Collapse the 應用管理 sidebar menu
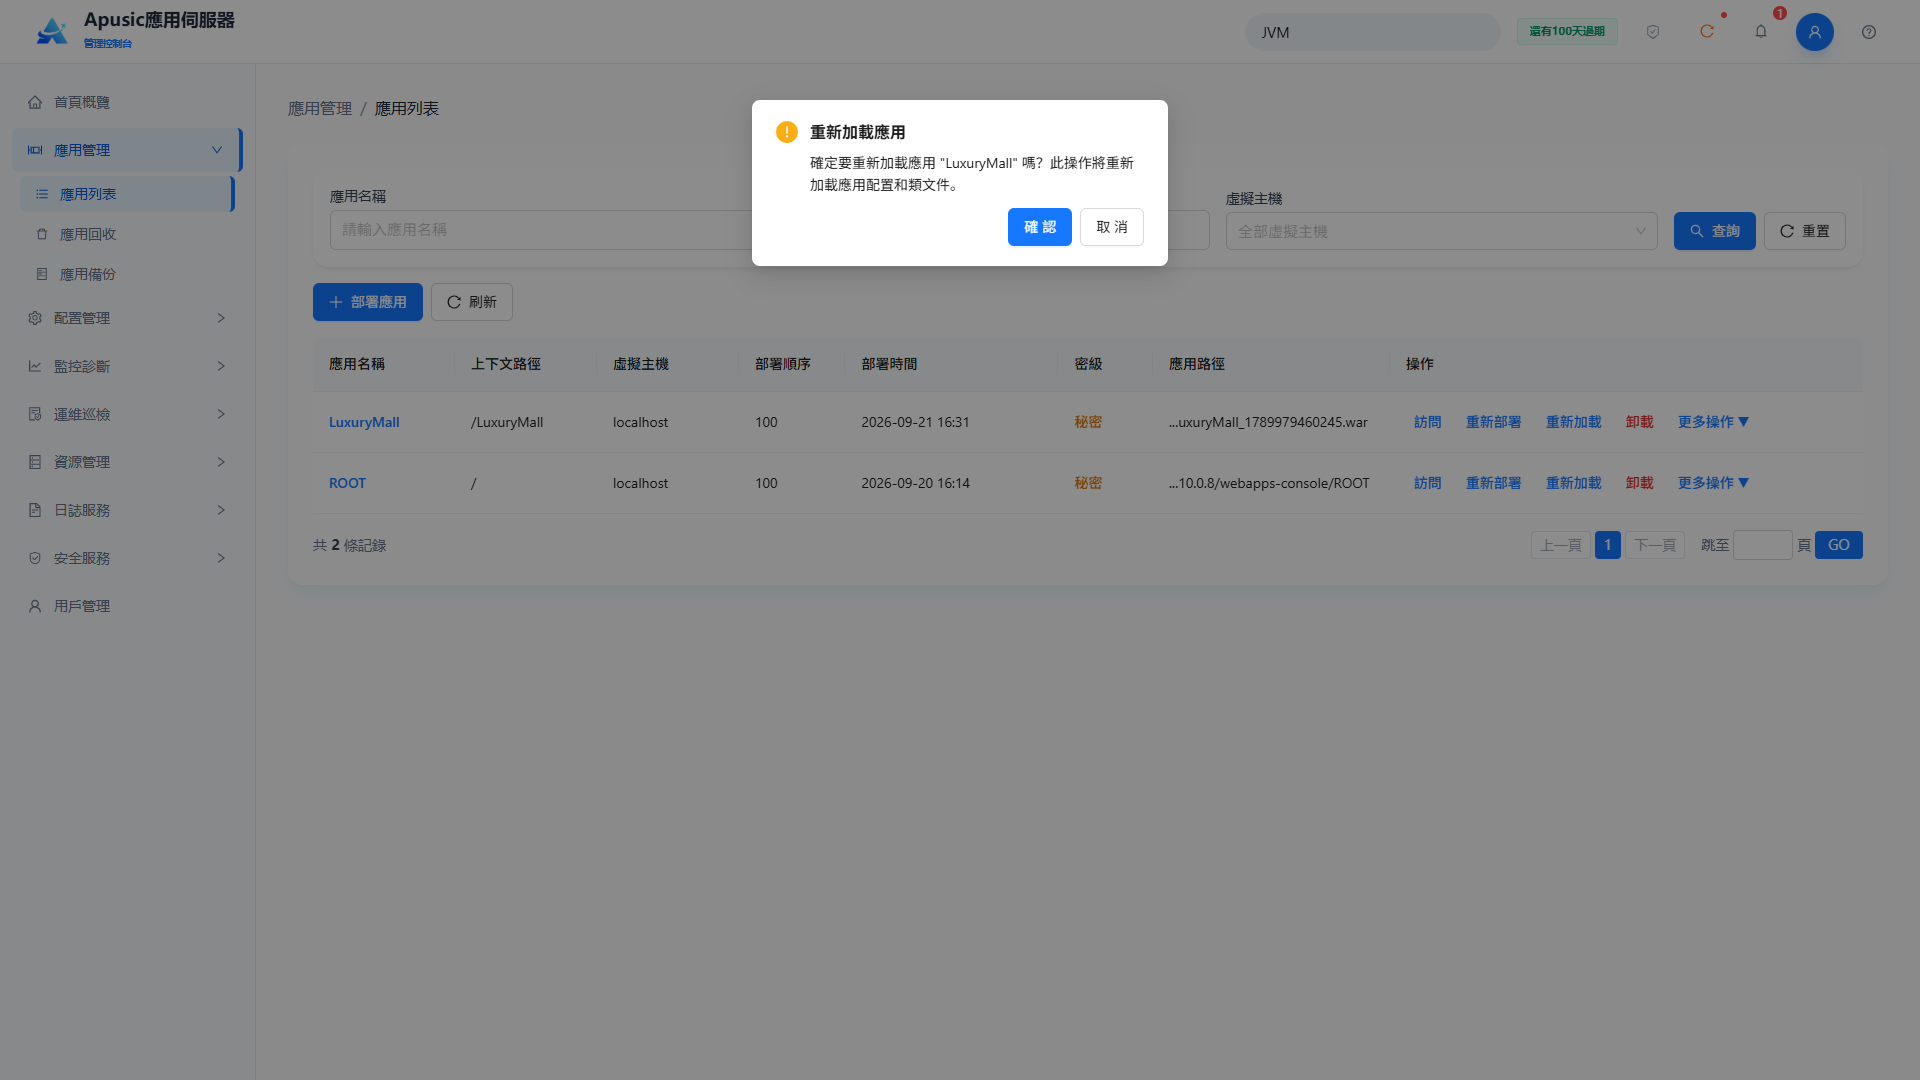This screenshot has width=1920, height=1080. tap(128, 150)
